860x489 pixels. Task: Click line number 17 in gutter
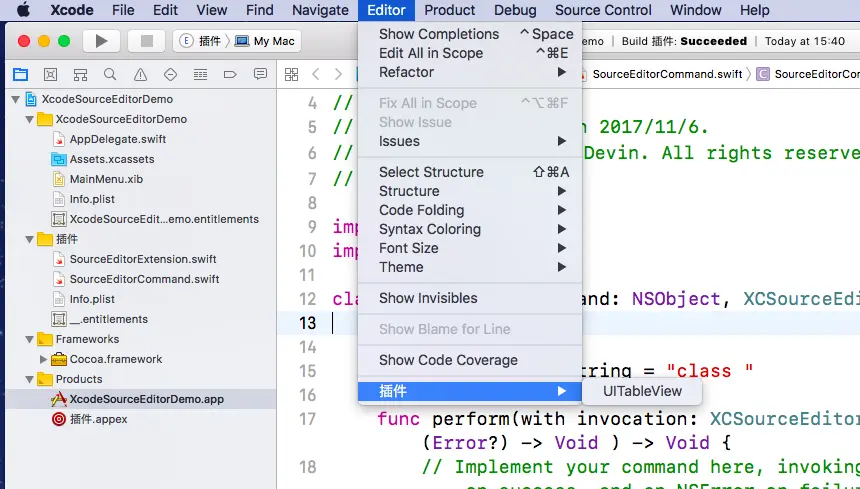308,419
